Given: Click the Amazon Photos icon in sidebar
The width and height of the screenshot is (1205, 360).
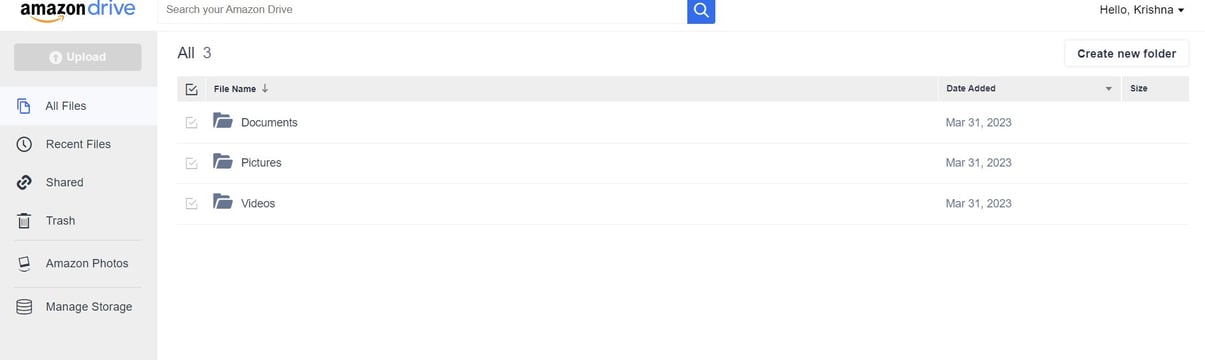Looking at the screenshot, I should pos(24,264).
